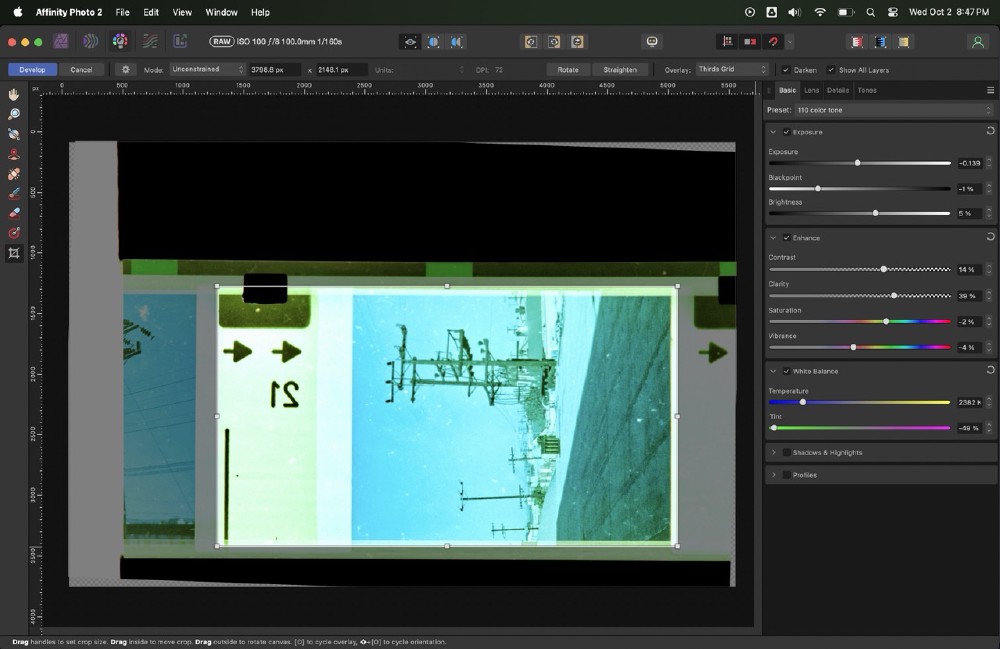Select the Red Eye Removal tool
The image size is (1000, 649).
(13, 154)
